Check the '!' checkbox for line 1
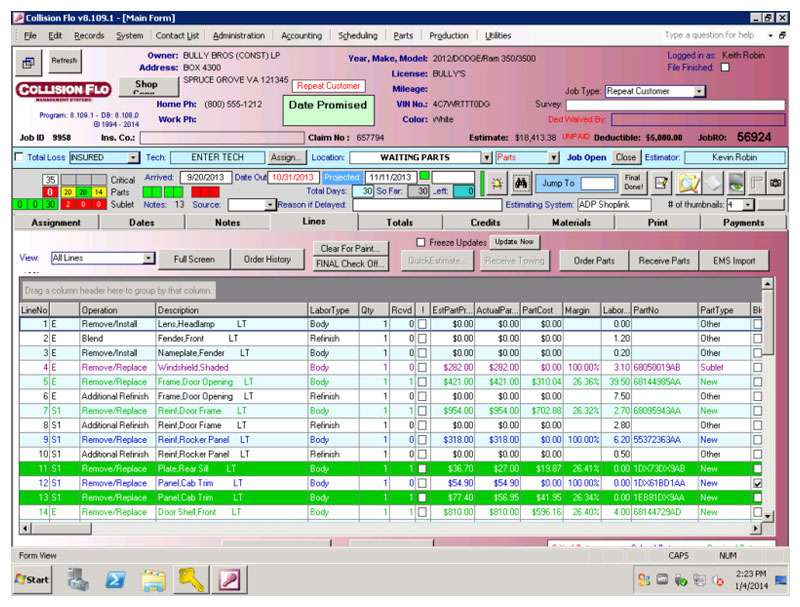800x607 pixels. point(422,324)
